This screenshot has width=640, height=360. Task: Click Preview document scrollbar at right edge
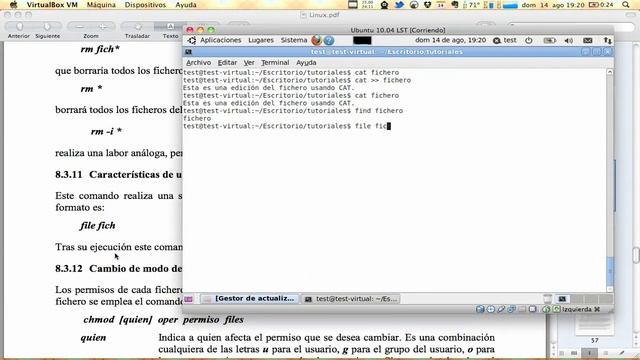click(x=636, y=255)
